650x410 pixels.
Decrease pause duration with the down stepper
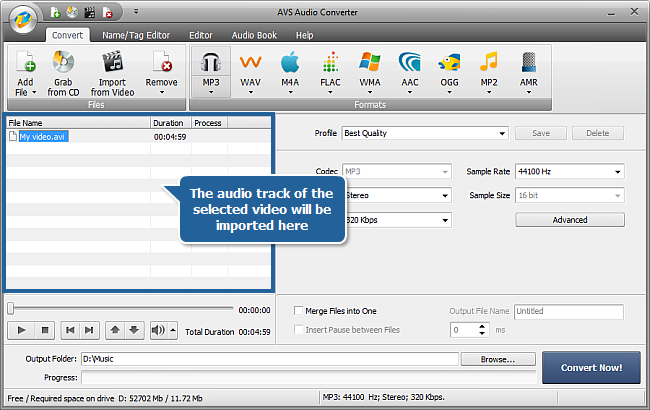482,333
